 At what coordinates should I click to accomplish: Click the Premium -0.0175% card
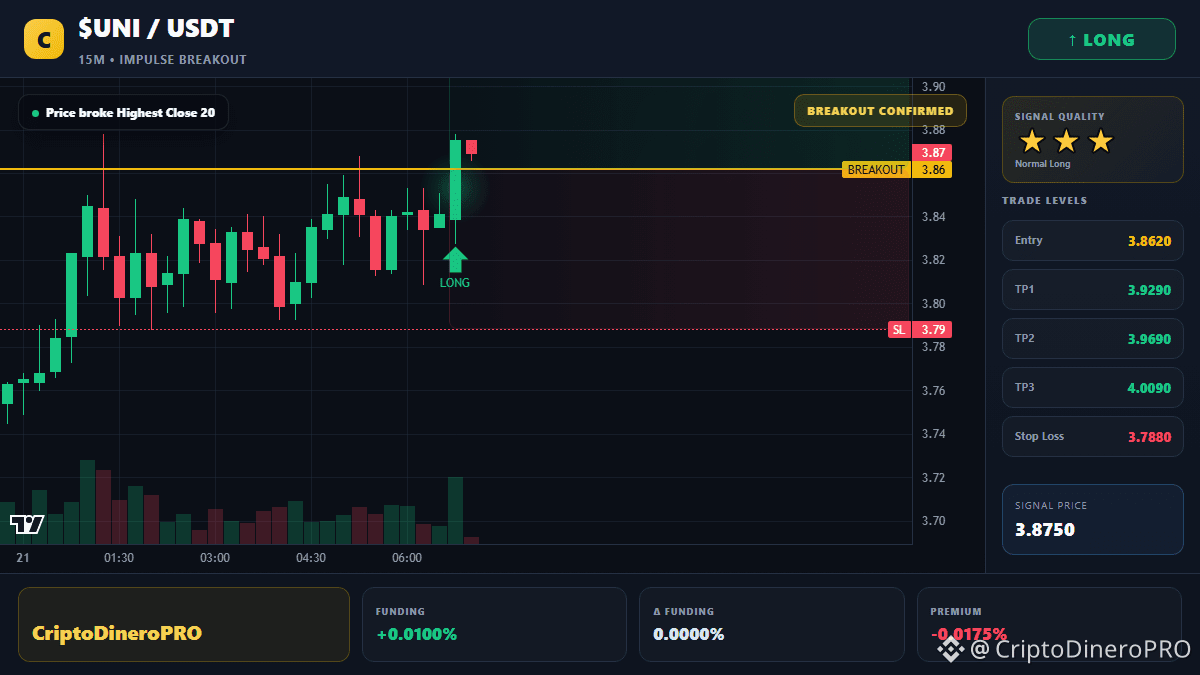1049,624
